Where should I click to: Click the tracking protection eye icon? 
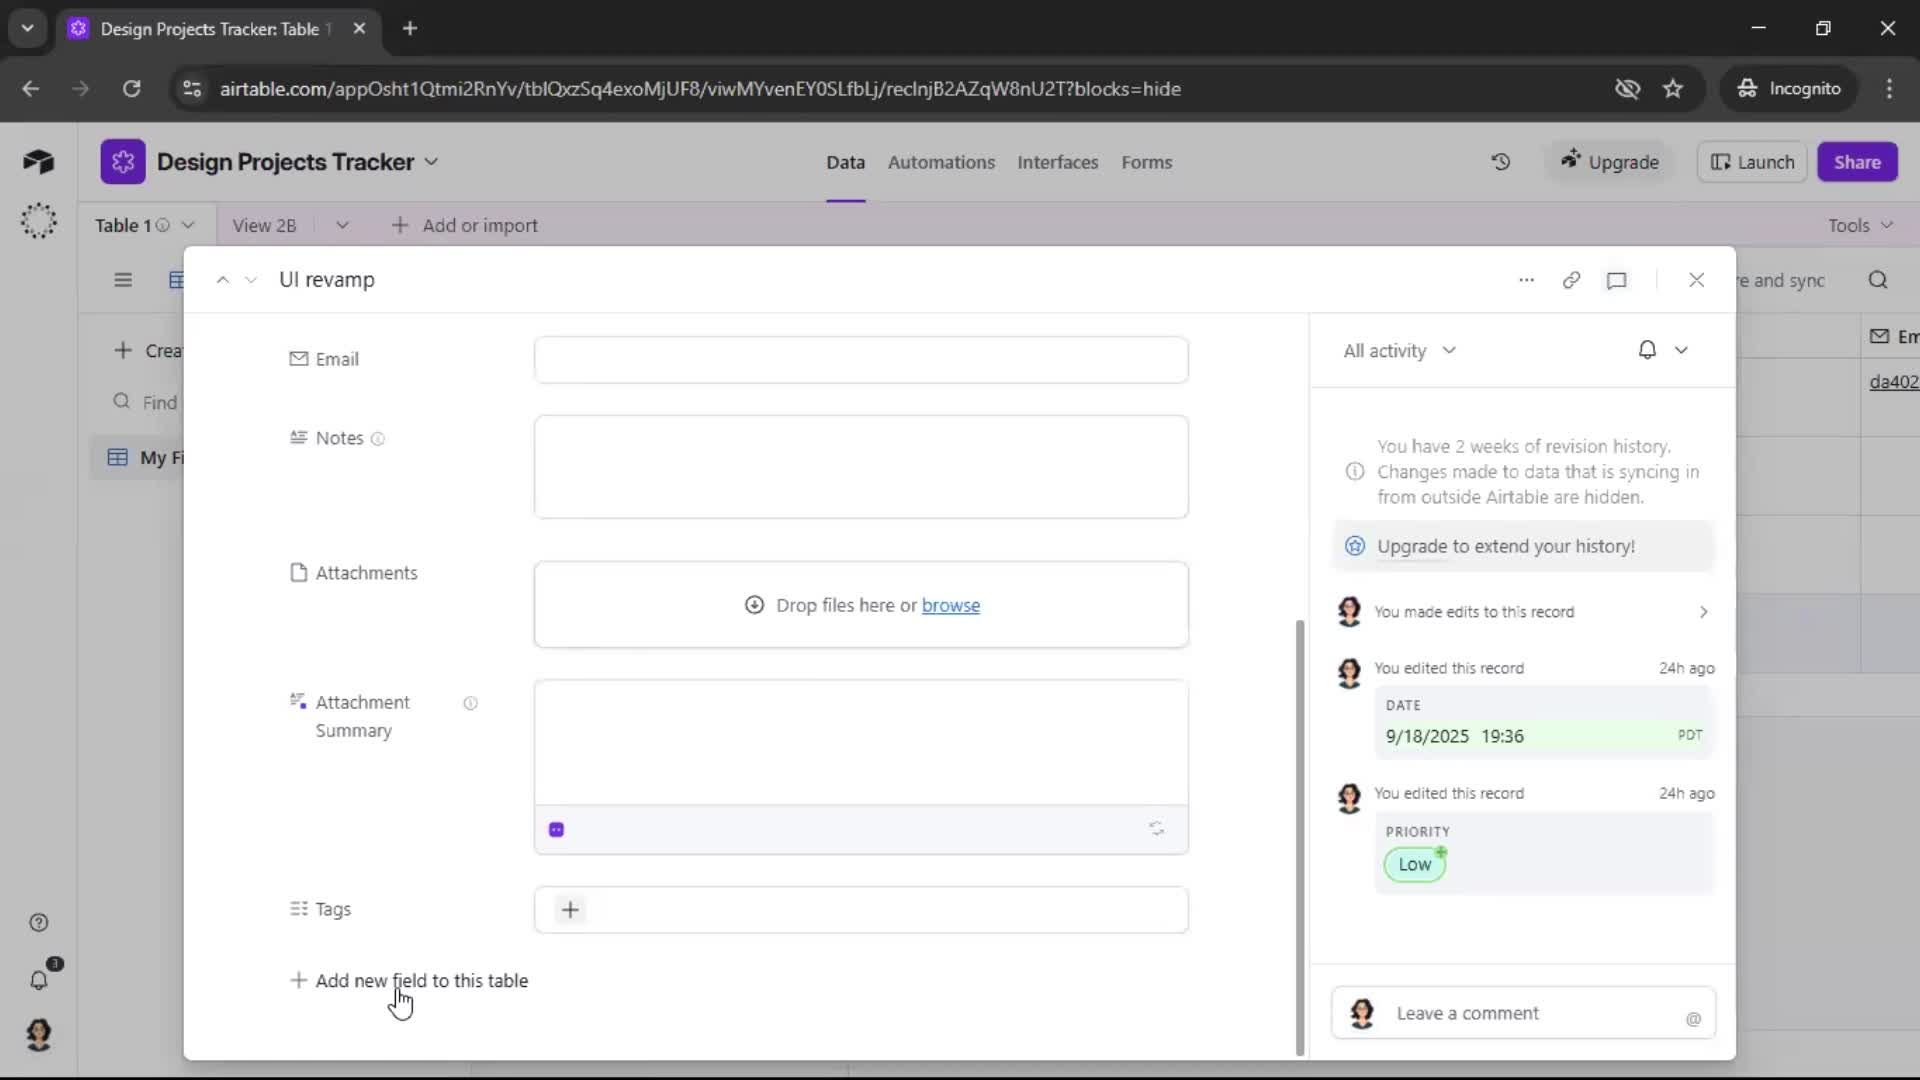[1627, 89]
